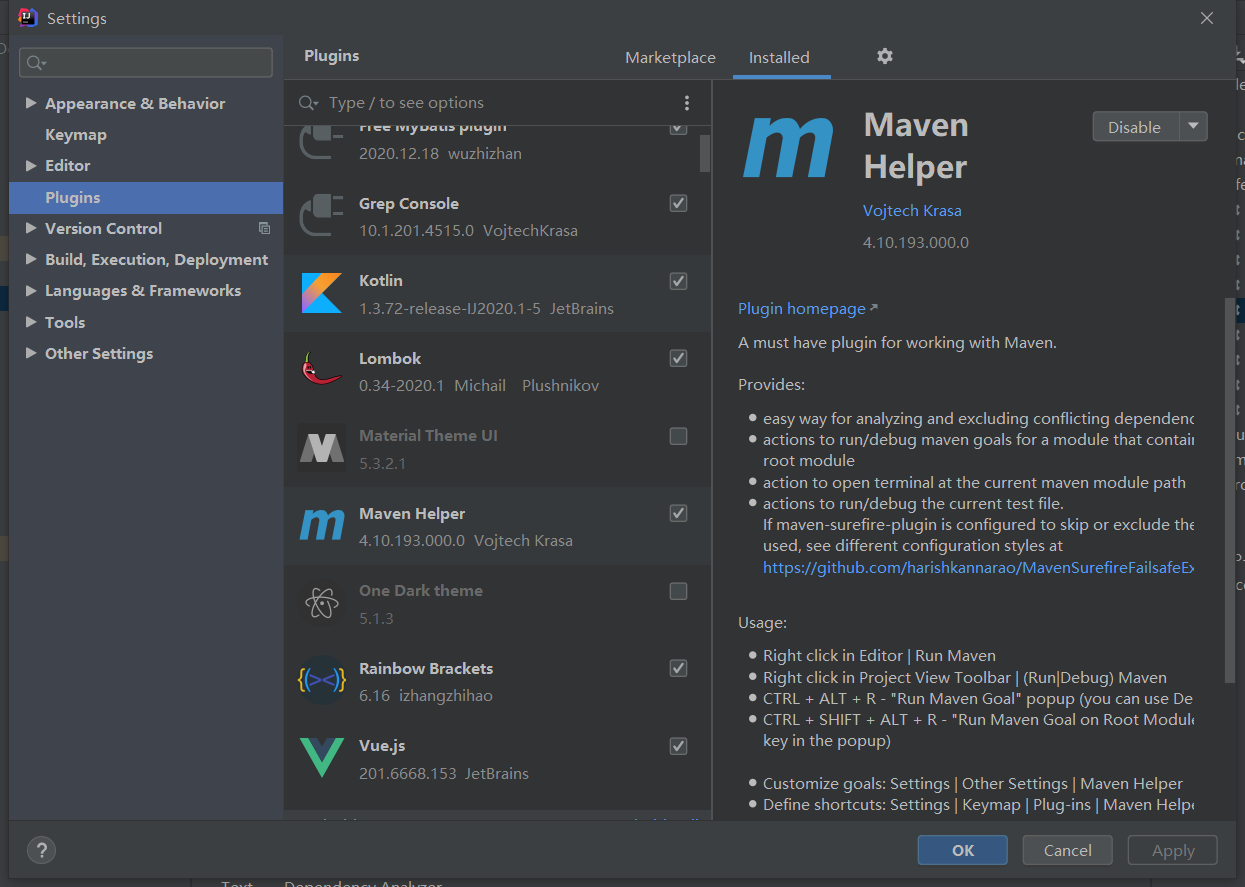Viewport: 1245px width, 887px height.
Task: Click the Version Control per-project settings icon
Action: point(264,228)
